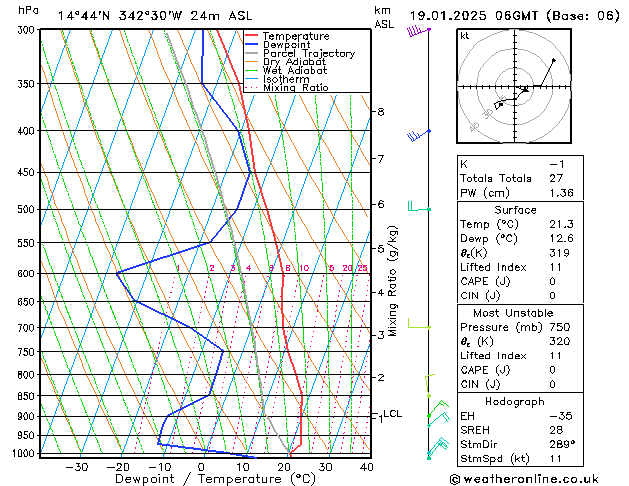This screenshot has width=629, height=486.
Task: Click 'Lifted Index' in Surface section
Action: 493,267
